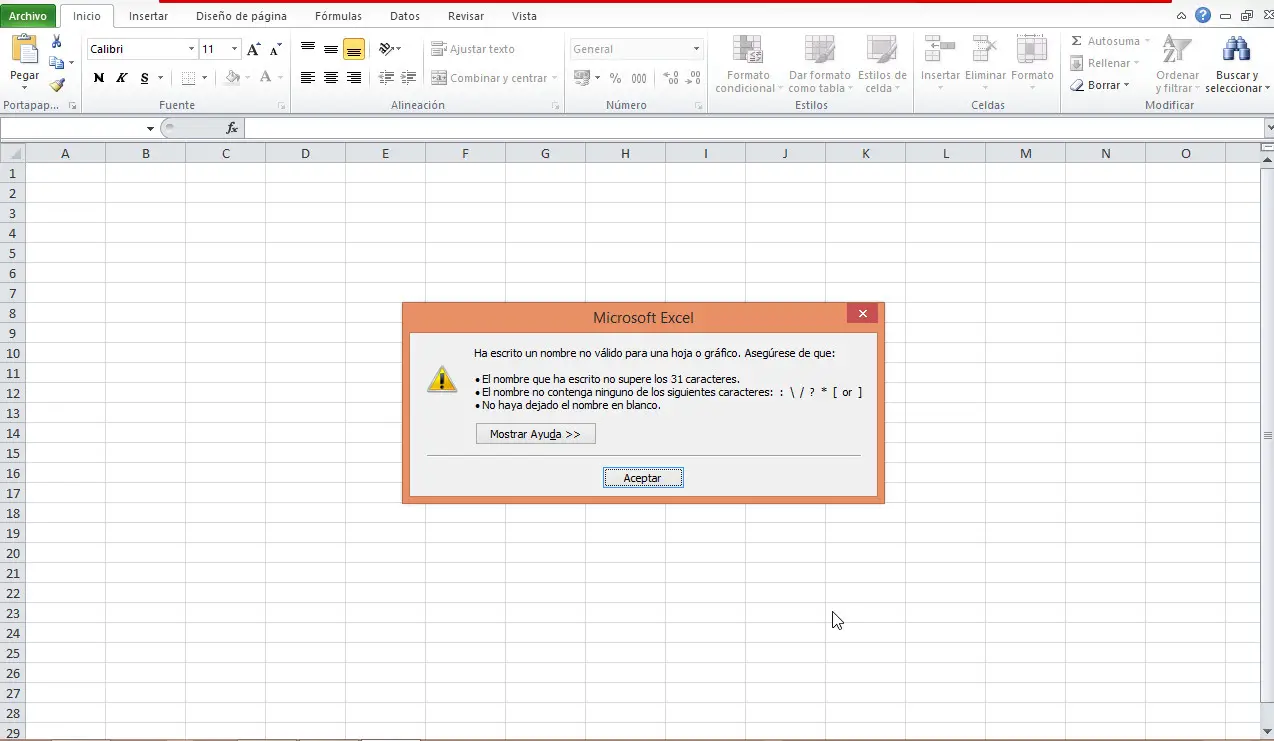This screenshot has width=1274, height=741.
Task: Click the Rellenar fill icon
Action: point(1076,63)
